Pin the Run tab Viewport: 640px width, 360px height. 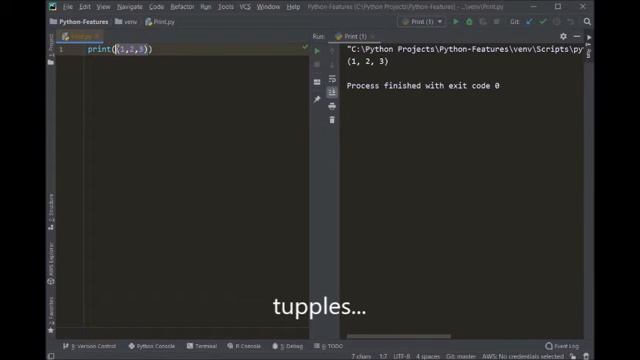click(317, 99)
